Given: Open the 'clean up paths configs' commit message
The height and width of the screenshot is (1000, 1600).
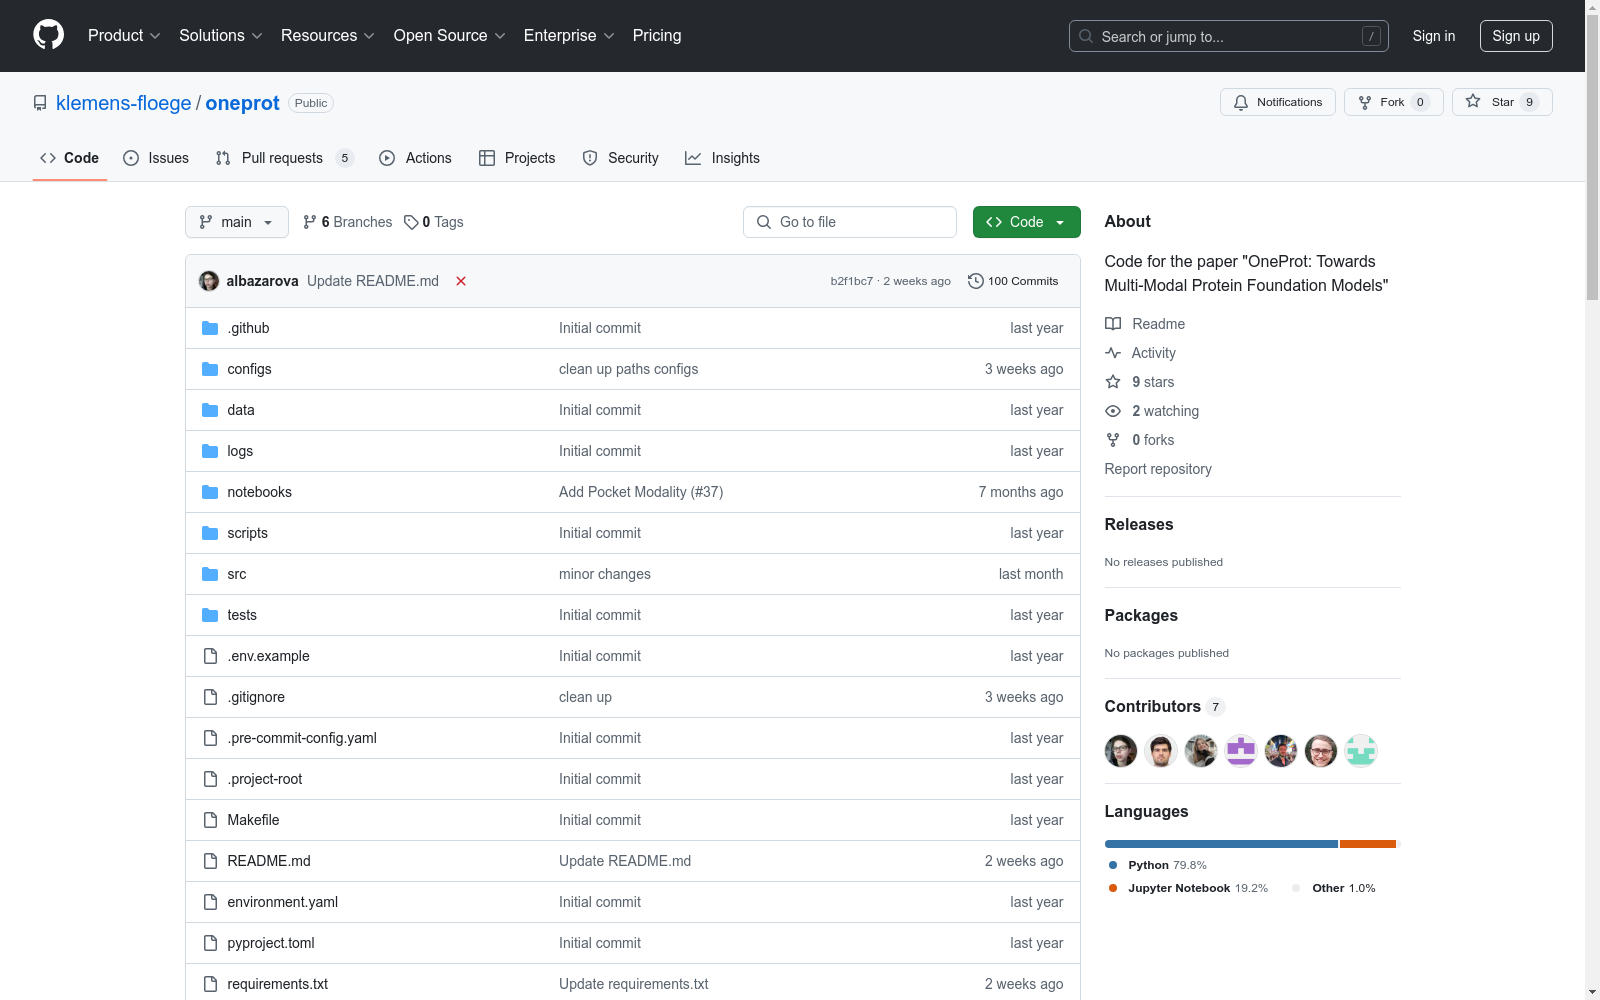Looking at the screenshot, I should (628, 369).
